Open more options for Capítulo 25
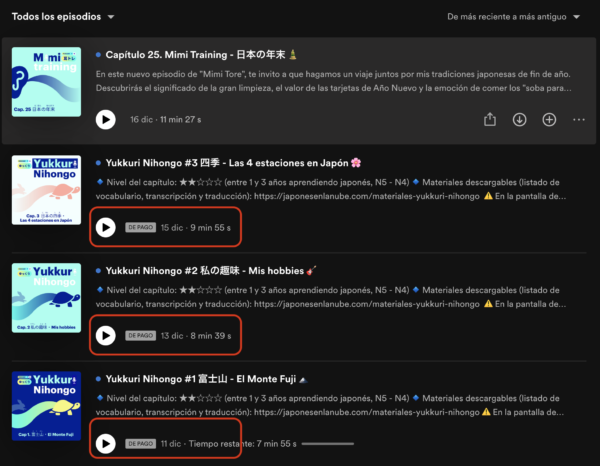This screenshot has height=466, width=600. click(578, 120)
